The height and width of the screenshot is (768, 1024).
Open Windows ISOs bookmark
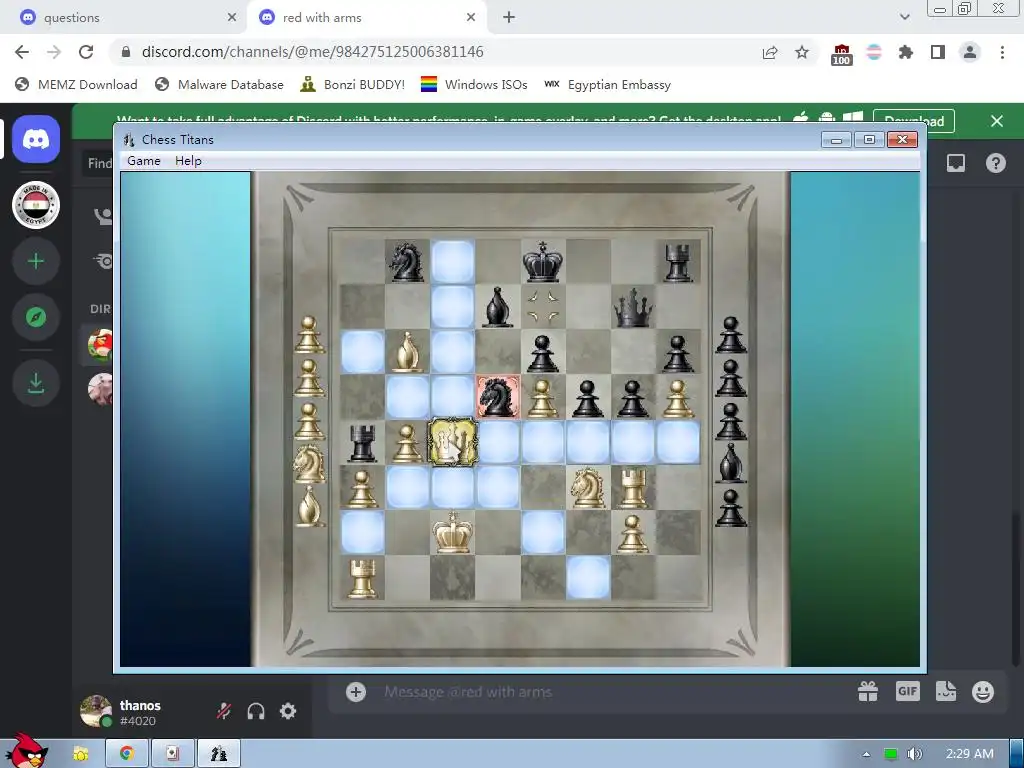(474, 85)
